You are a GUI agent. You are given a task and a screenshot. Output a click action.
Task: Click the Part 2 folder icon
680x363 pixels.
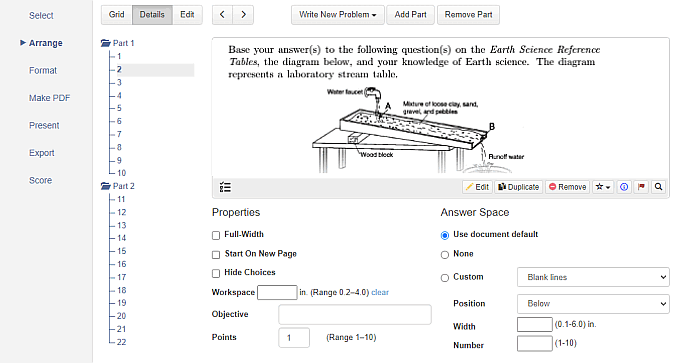105,186
